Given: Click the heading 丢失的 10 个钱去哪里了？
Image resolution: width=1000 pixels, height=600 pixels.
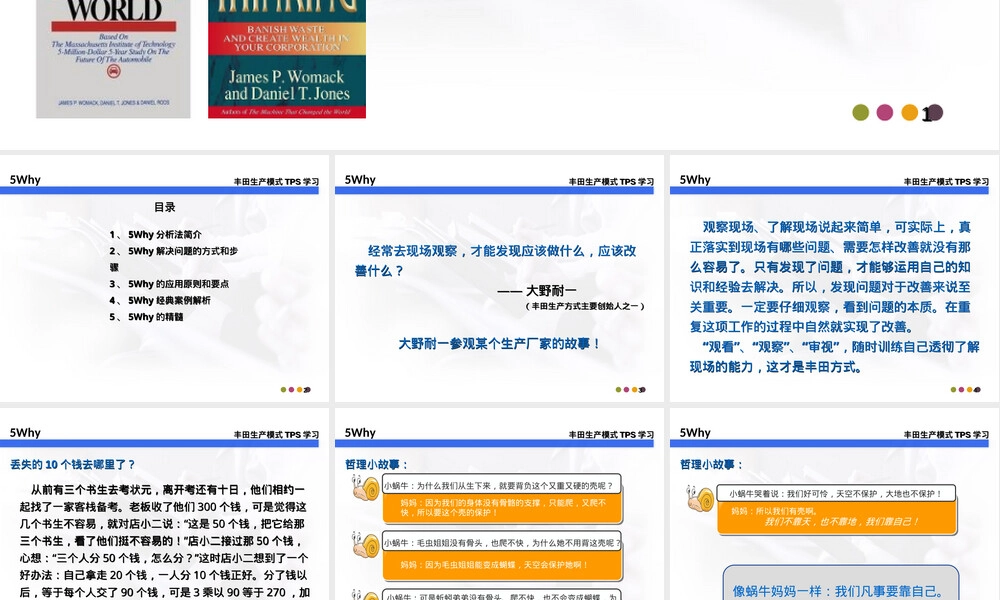Looking at the screenshot, I should pos(73,465).
